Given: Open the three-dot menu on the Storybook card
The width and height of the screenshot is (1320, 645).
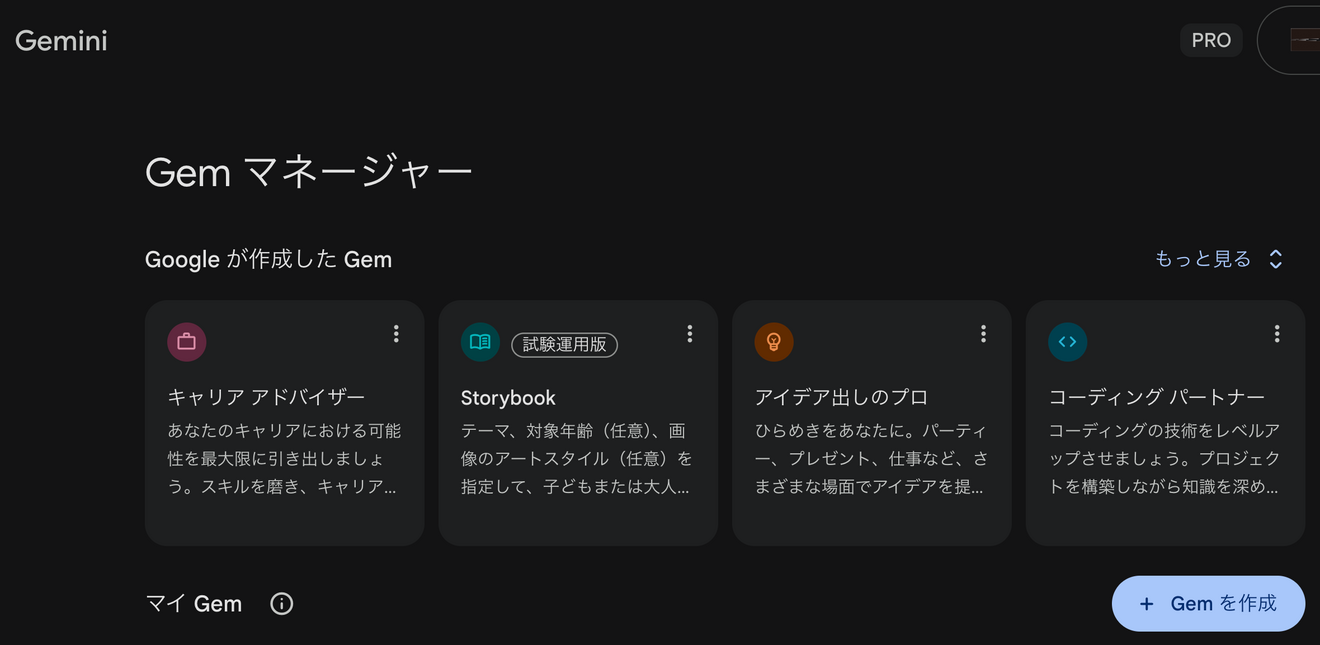Looking at the screenshot, I should pyautogui.click(x=689, y=334).
